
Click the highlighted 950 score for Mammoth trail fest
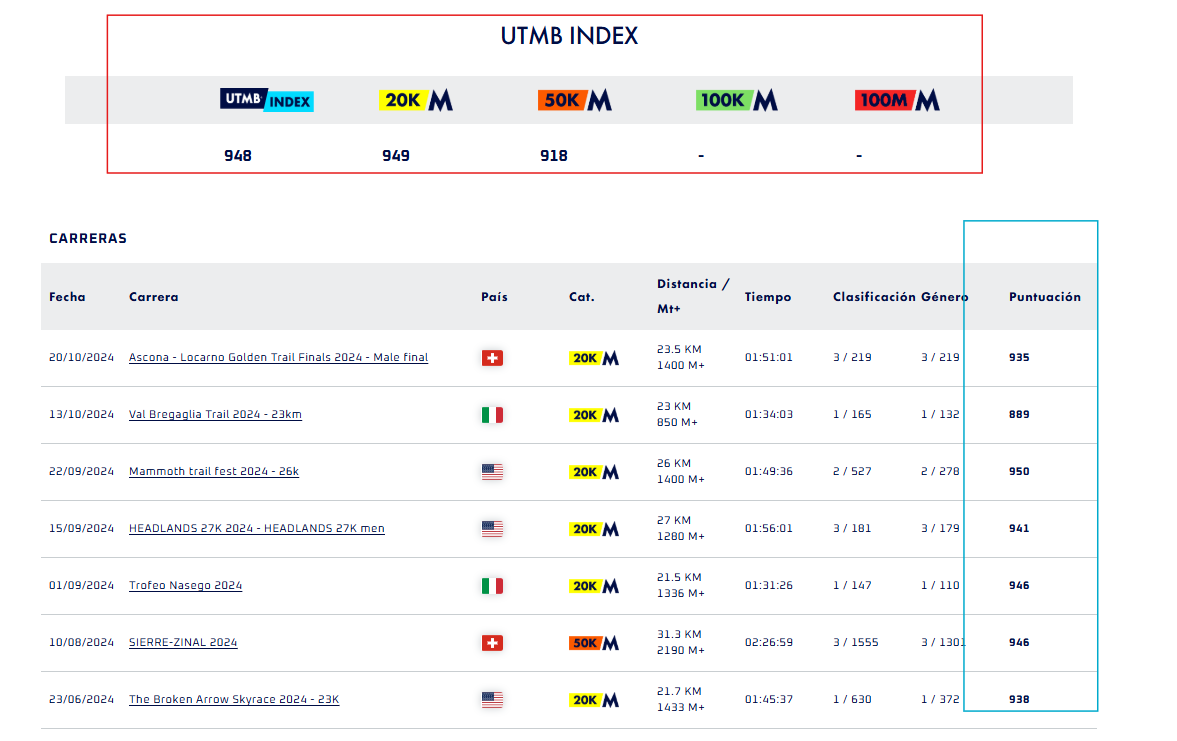tap(1019, 471)
